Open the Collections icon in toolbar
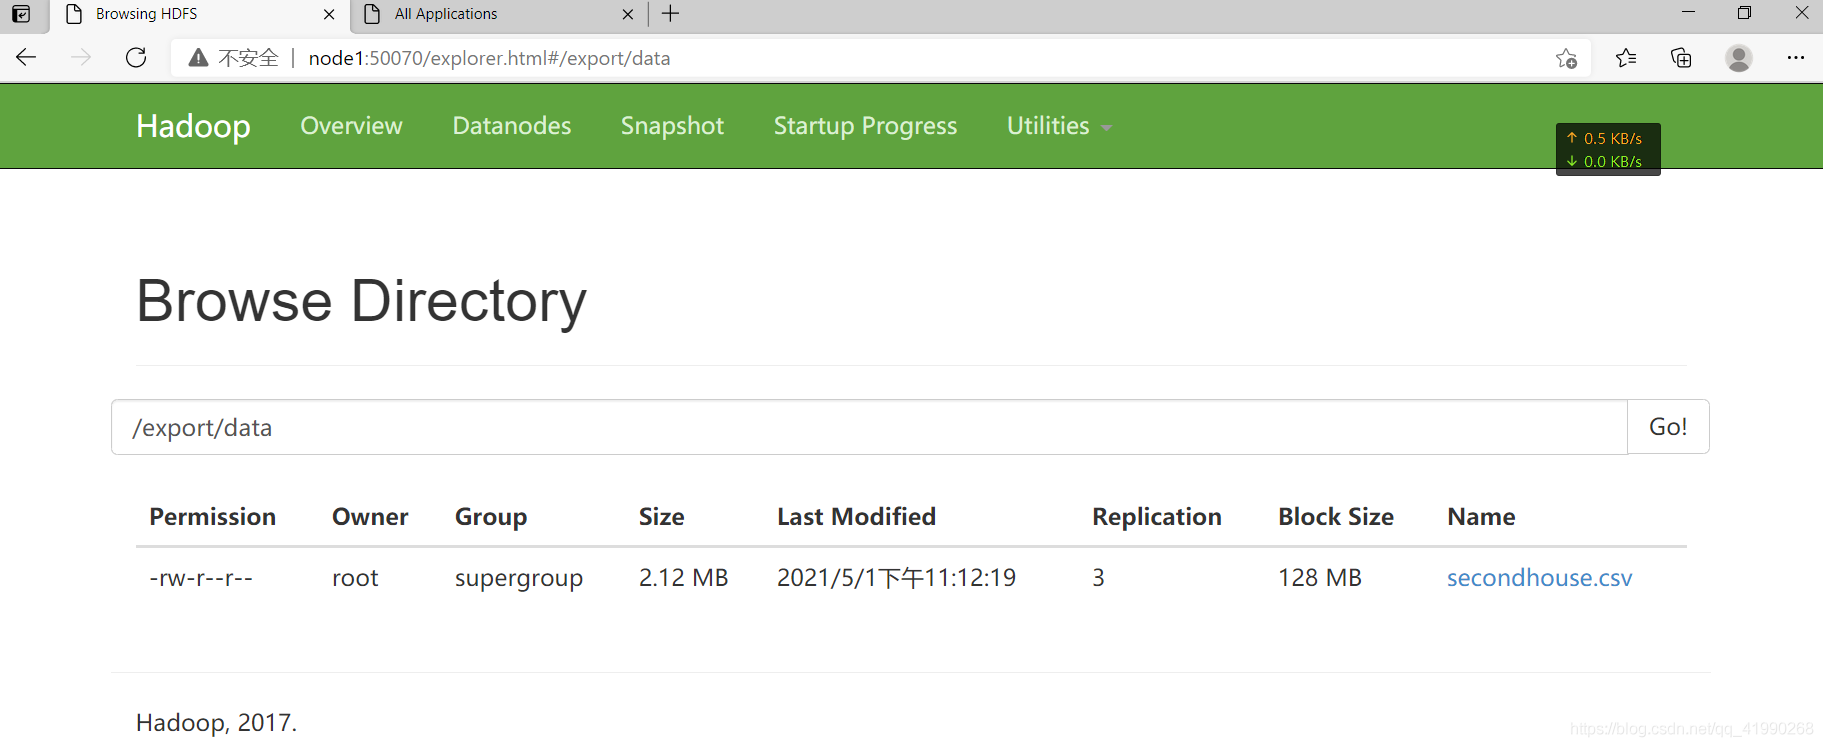 click(1681, 58)
